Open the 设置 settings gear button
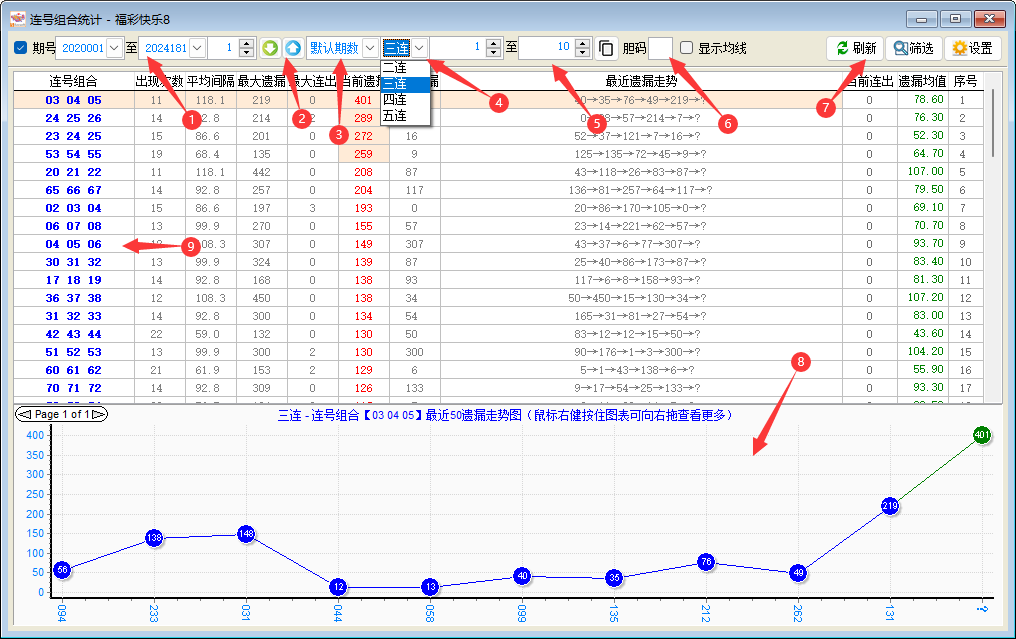Image resolution: width=1016 pixels, height=639 pixels. pos(972,48)
